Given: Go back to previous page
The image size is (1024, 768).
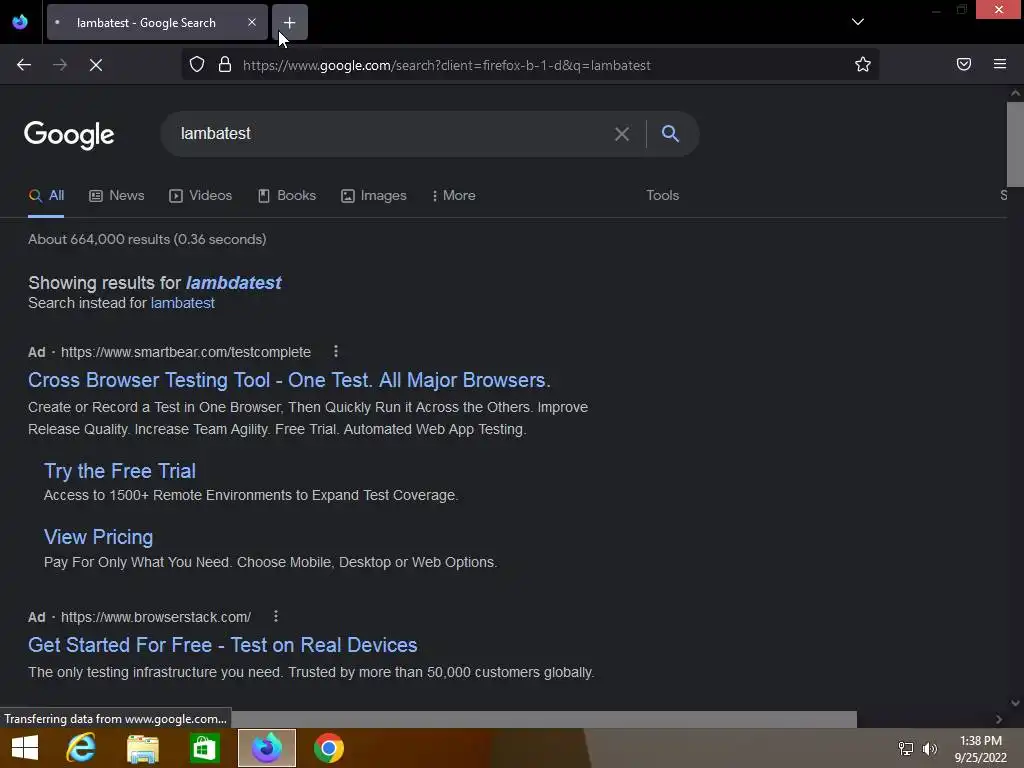Looking at the screenshot, I should pos(24,65).
